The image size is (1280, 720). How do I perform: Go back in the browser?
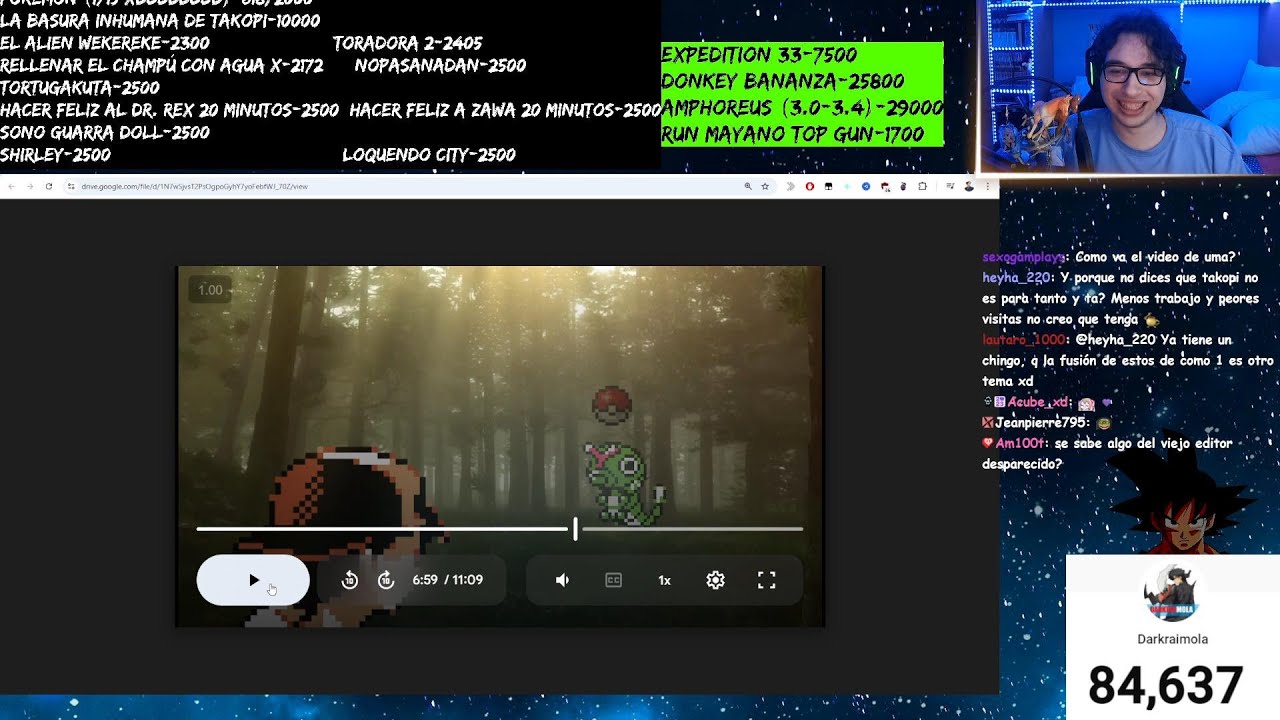(11, 186)
